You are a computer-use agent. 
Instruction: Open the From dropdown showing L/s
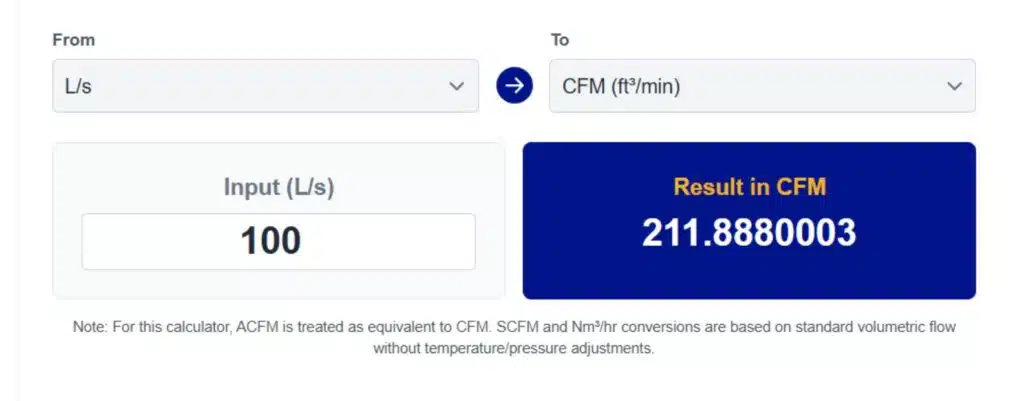(265, 86)
